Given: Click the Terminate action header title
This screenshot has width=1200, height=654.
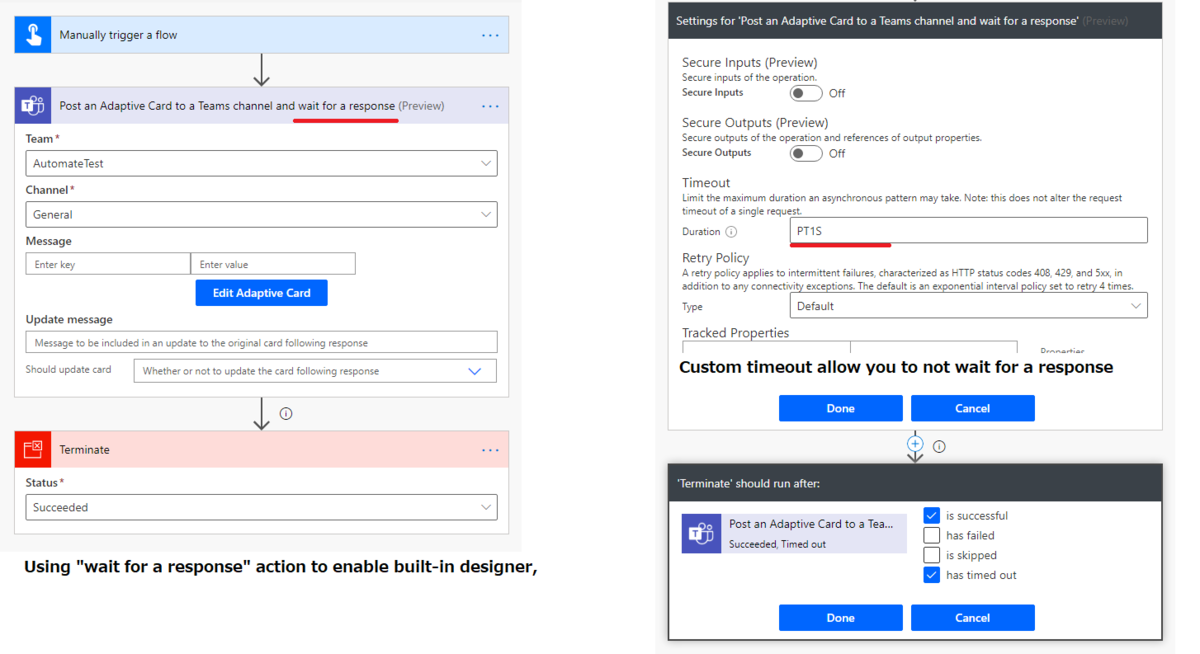Looking at the screenshot, I should pos(84,450).
